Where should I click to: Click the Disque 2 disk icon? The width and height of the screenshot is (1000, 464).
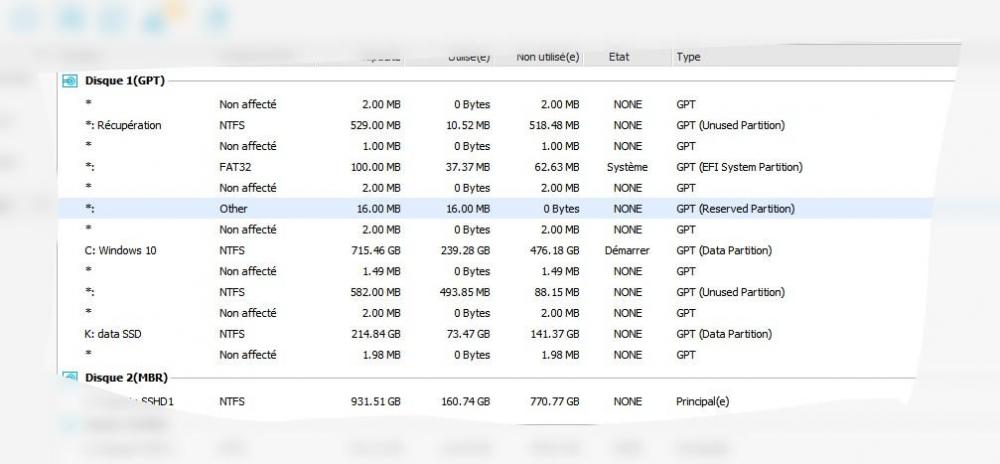70,377
